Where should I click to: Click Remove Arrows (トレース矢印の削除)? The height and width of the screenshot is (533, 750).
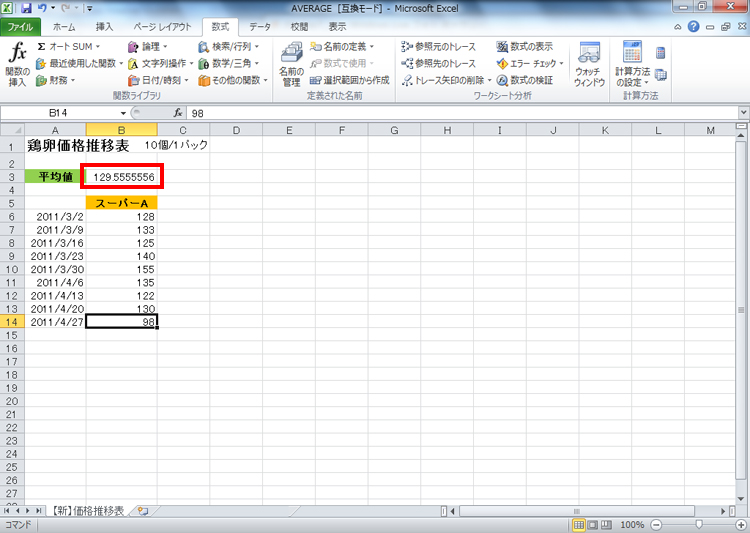(446, 80)
